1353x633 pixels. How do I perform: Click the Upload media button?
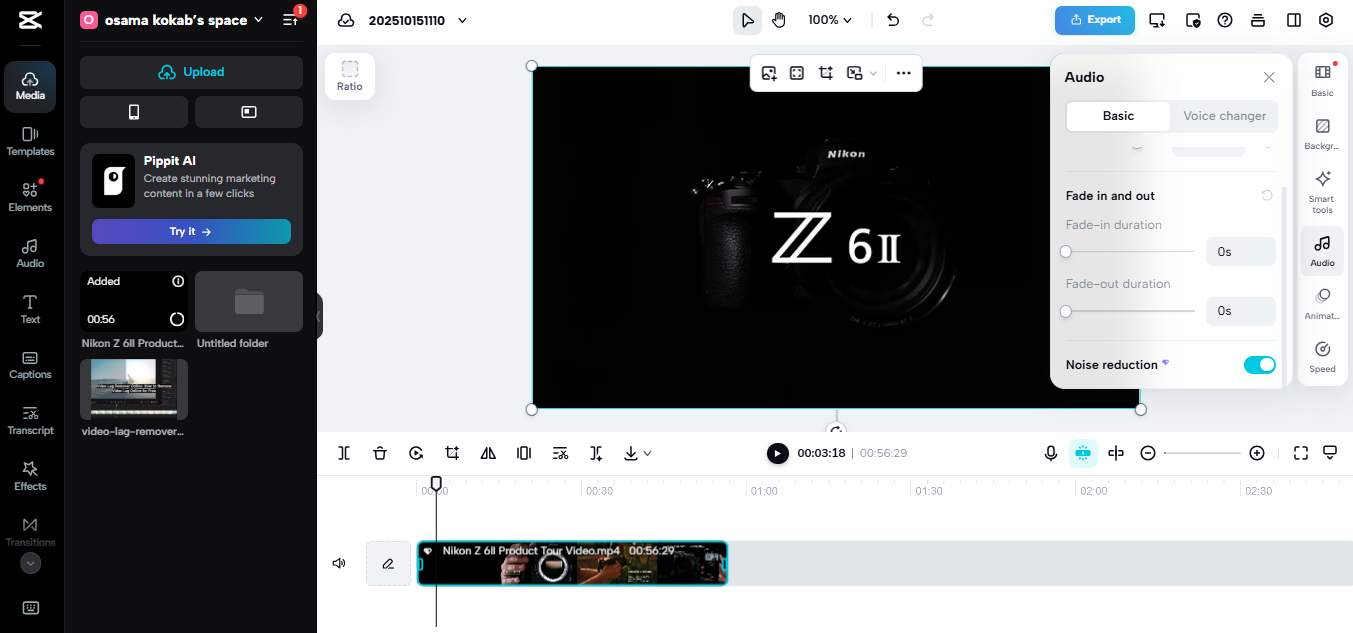191,72
